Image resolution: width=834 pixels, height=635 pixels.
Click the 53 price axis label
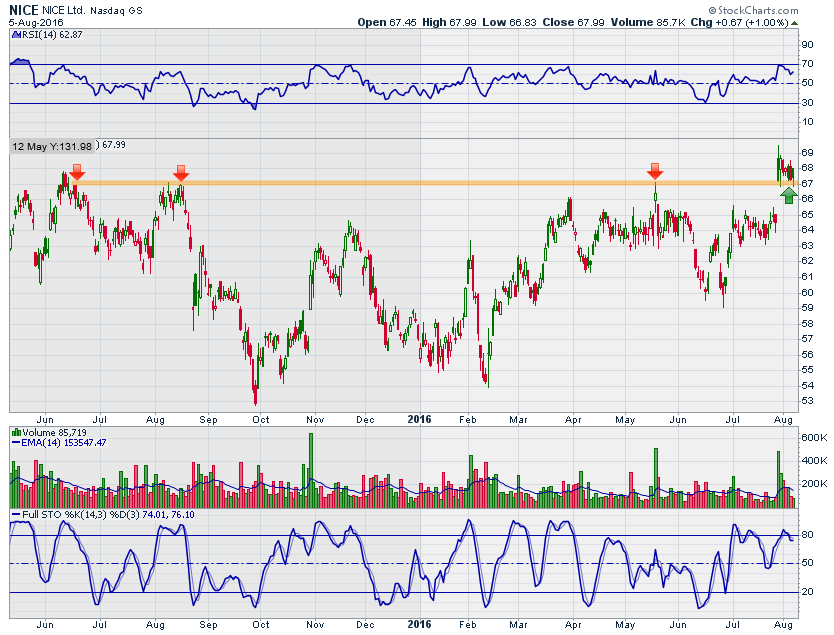(807, 401)
